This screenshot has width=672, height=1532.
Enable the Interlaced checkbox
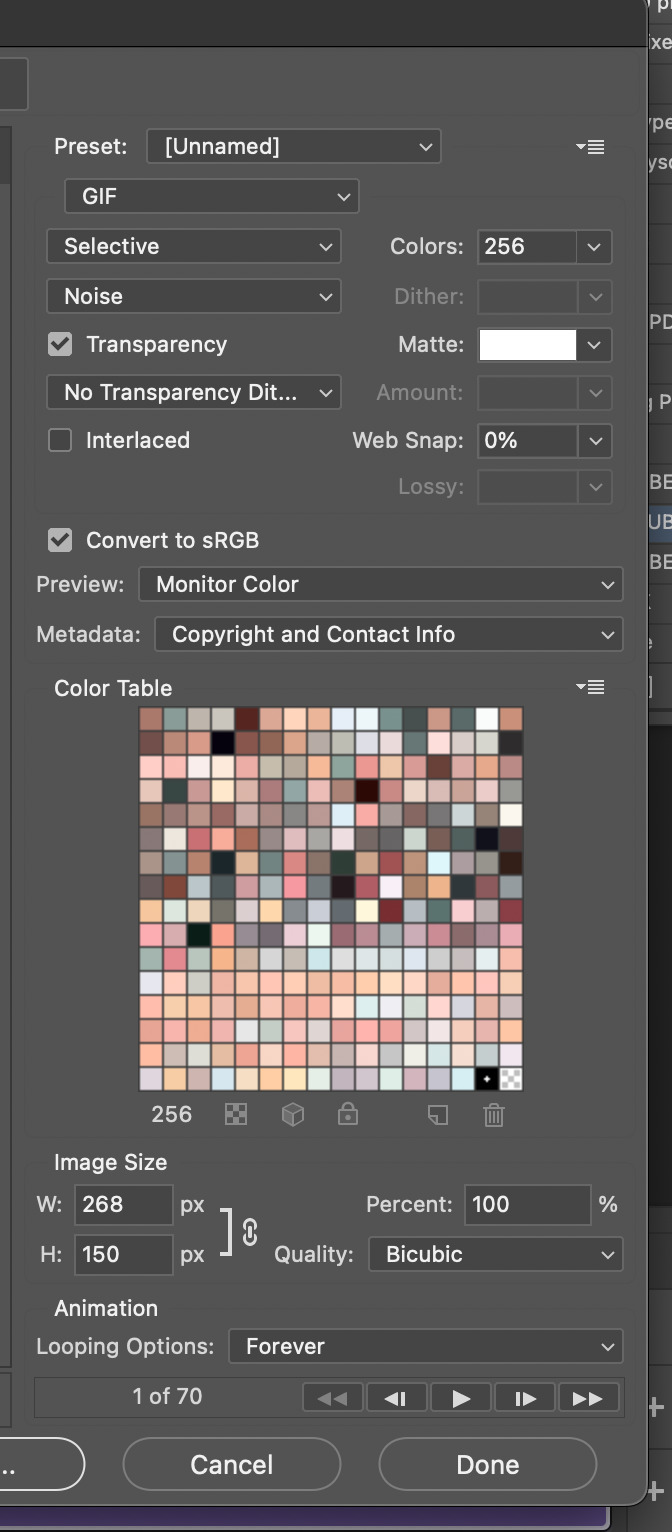pos(60,440)
